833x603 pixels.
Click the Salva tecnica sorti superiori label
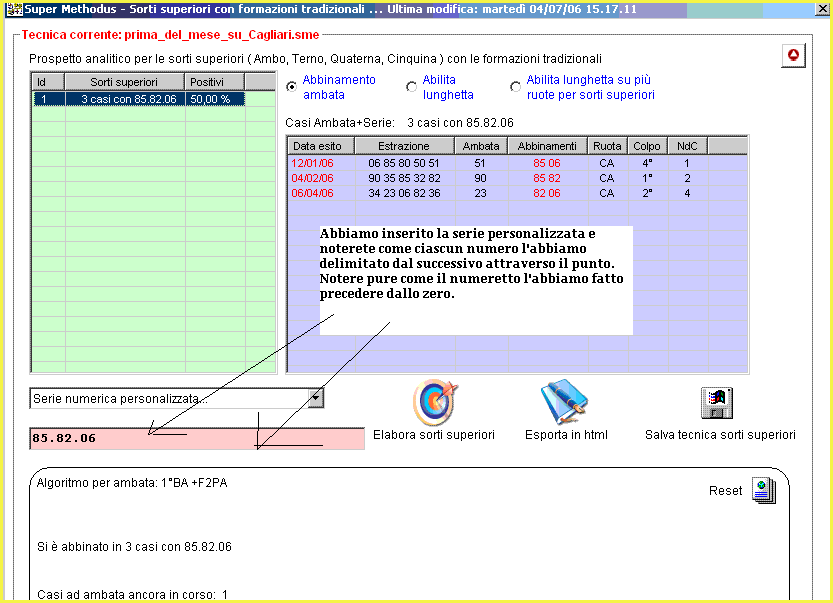720,435
